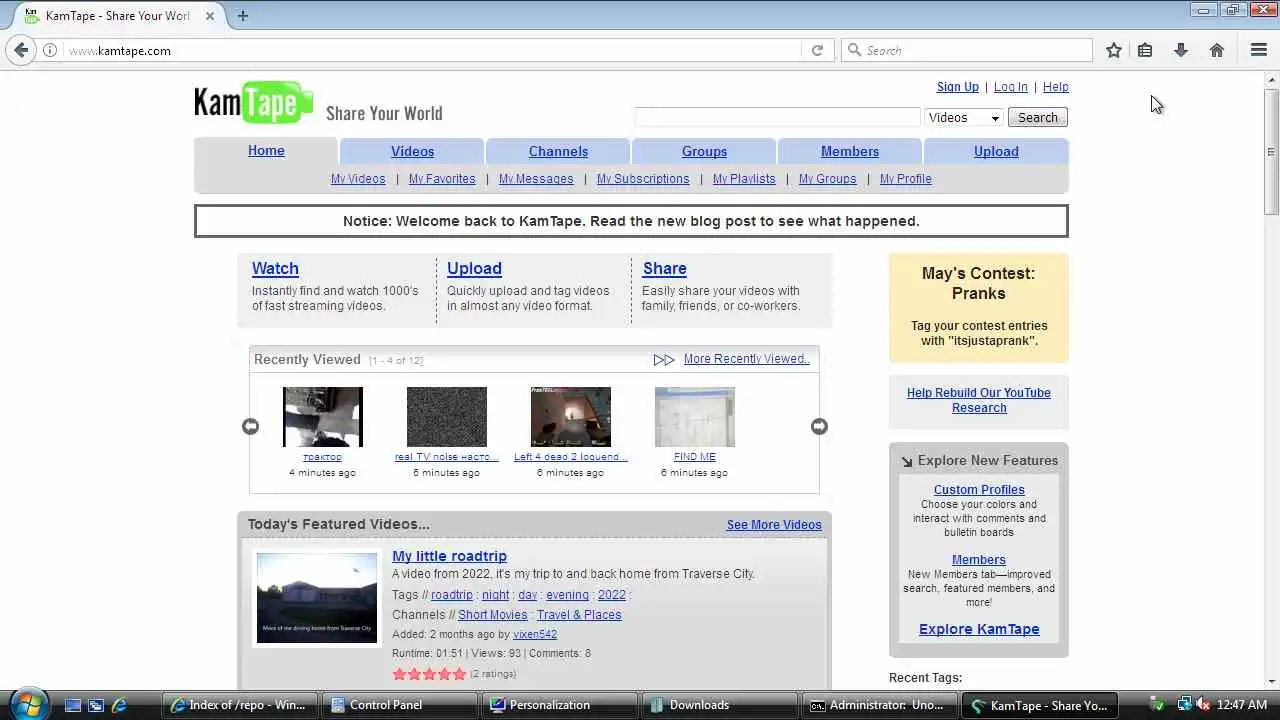Screen dimensions: 1280x720
Task: Open My Profile link
Action: [x=905, y=179]
